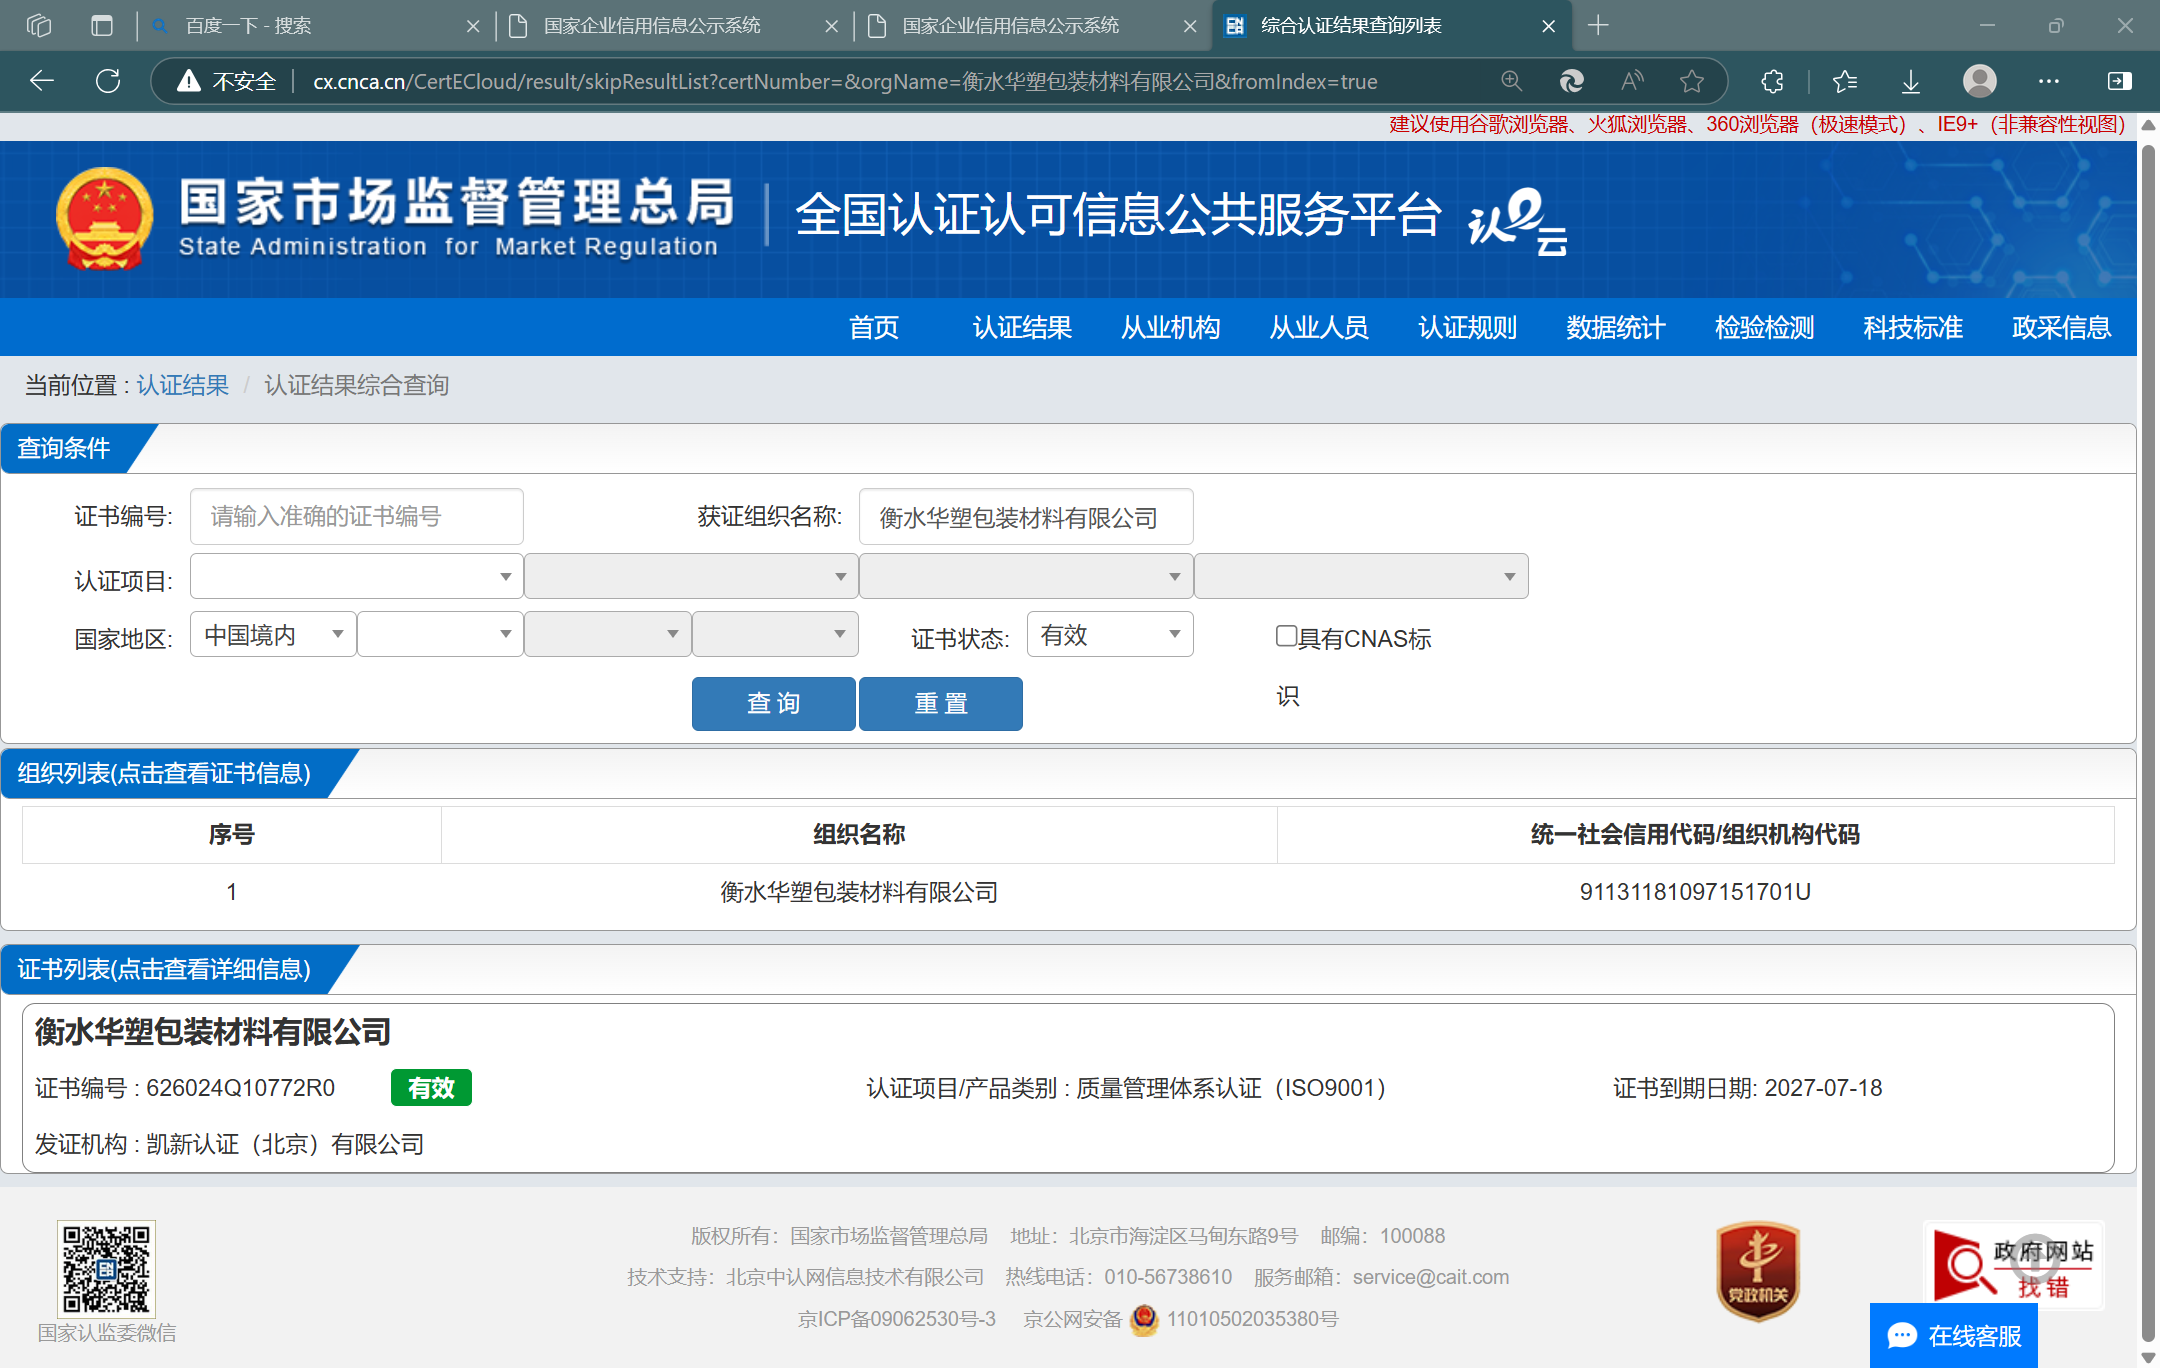Viewport: 2160px width, 1368px height.
Task: Open the downloads icon
Action: (1911, 81)
